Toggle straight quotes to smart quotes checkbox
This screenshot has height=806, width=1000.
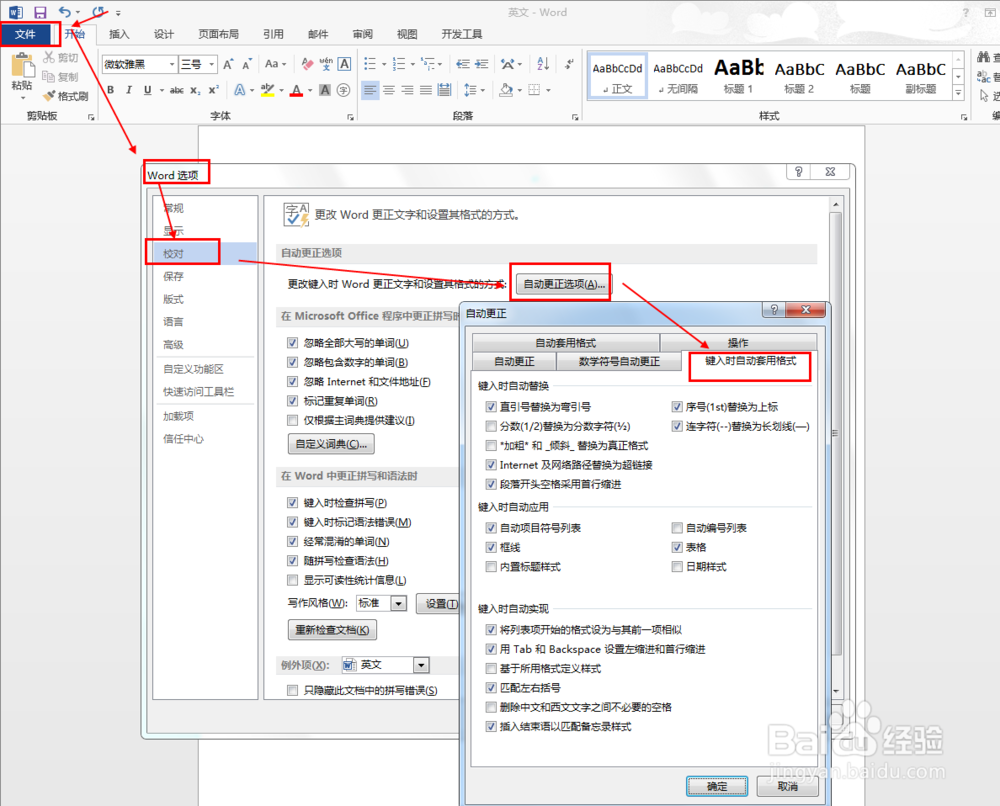coord(491,407)
